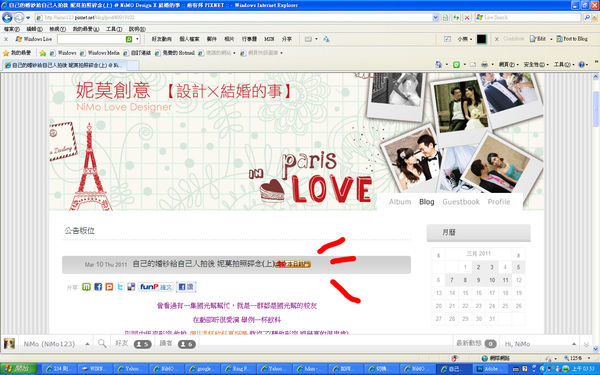Click the Windows Live toolbar logo

tap(34, 39)
